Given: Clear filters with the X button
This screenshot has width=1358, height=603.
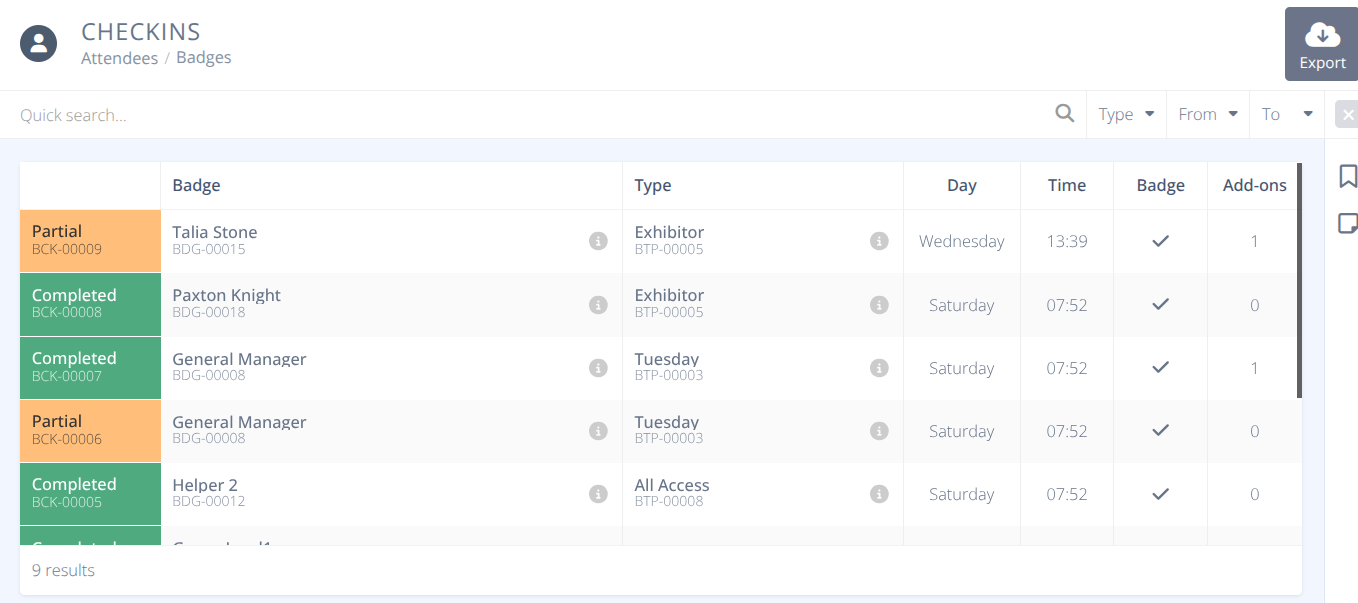Looking at the screenshot, I should [1350, 113].
